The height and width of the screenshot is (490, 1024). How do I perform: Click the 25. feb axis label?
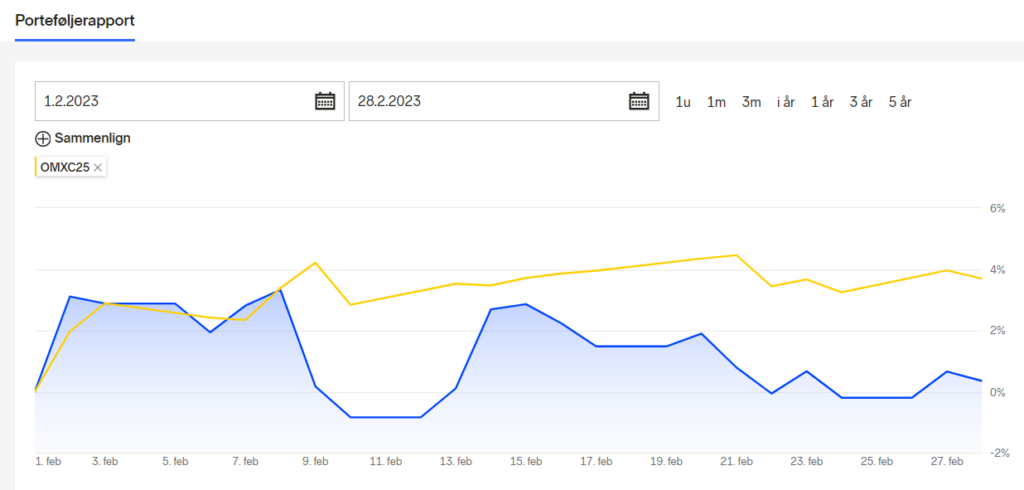[x=876, y=461]
